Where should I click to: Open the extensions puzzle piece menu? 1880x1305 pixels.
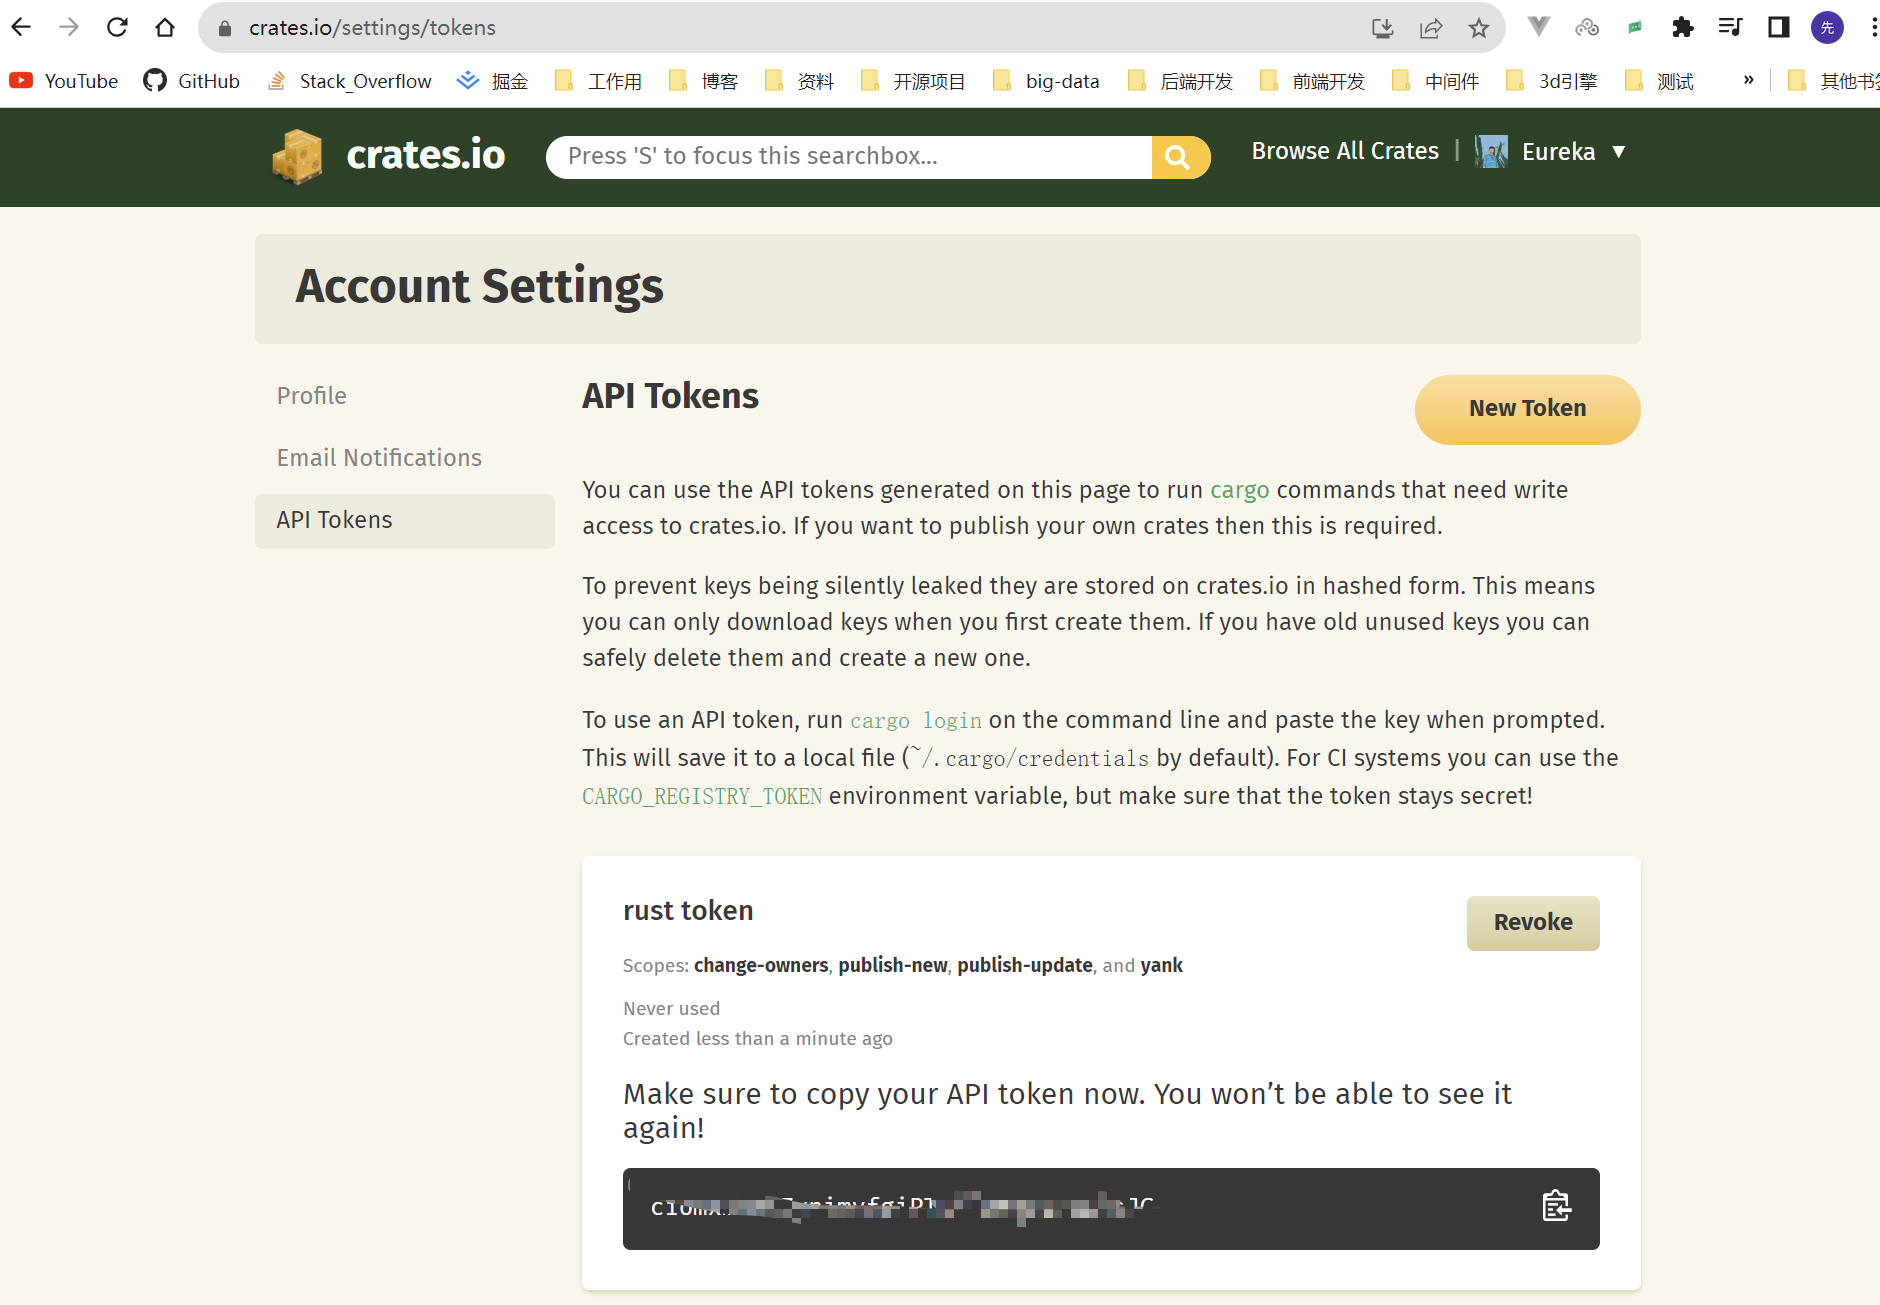click(1683, 27)
